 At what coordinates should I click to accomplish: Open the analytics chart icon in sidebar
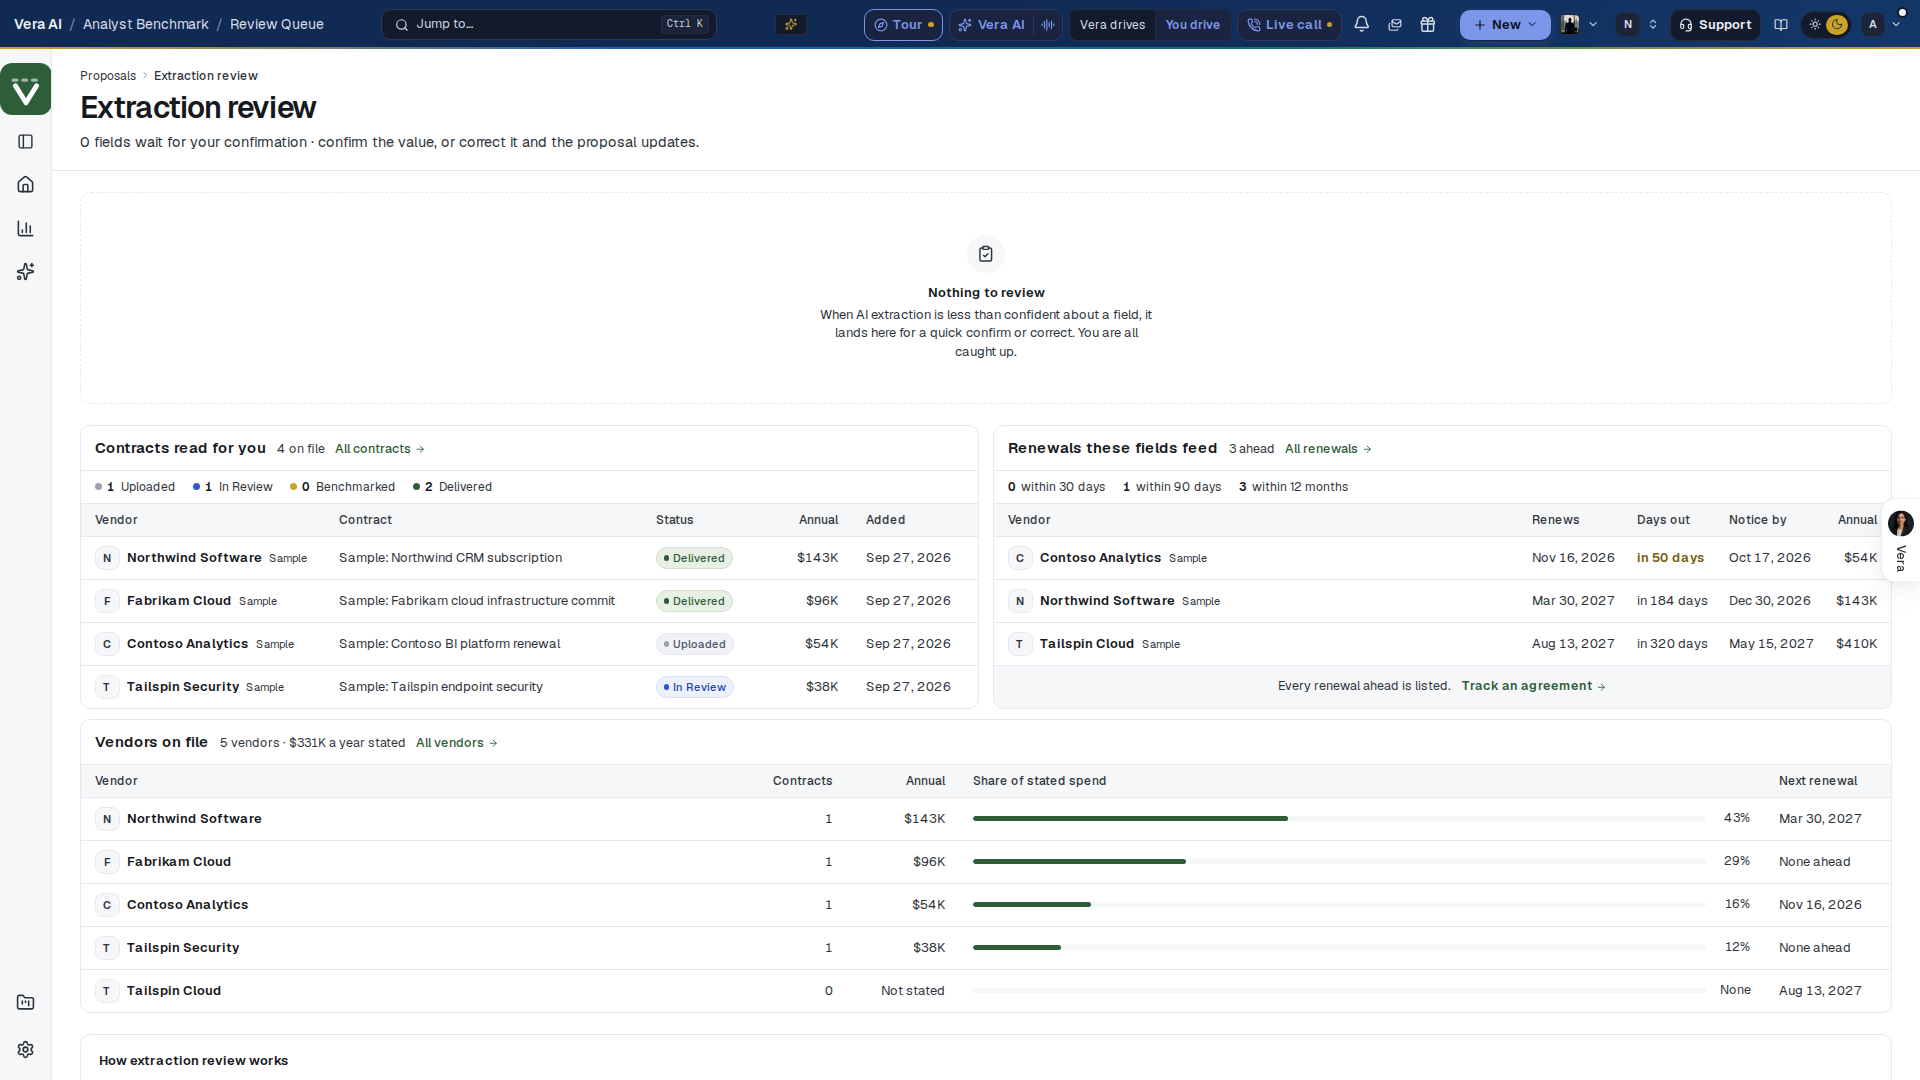click(26, 228)
